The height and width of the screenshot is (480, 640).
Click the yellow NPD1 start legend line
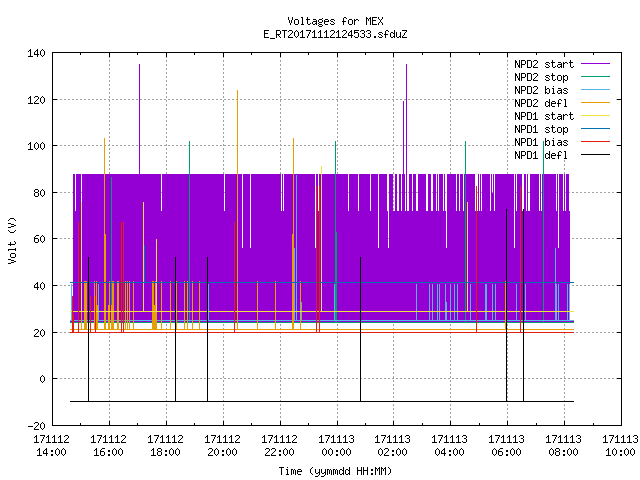595,116
